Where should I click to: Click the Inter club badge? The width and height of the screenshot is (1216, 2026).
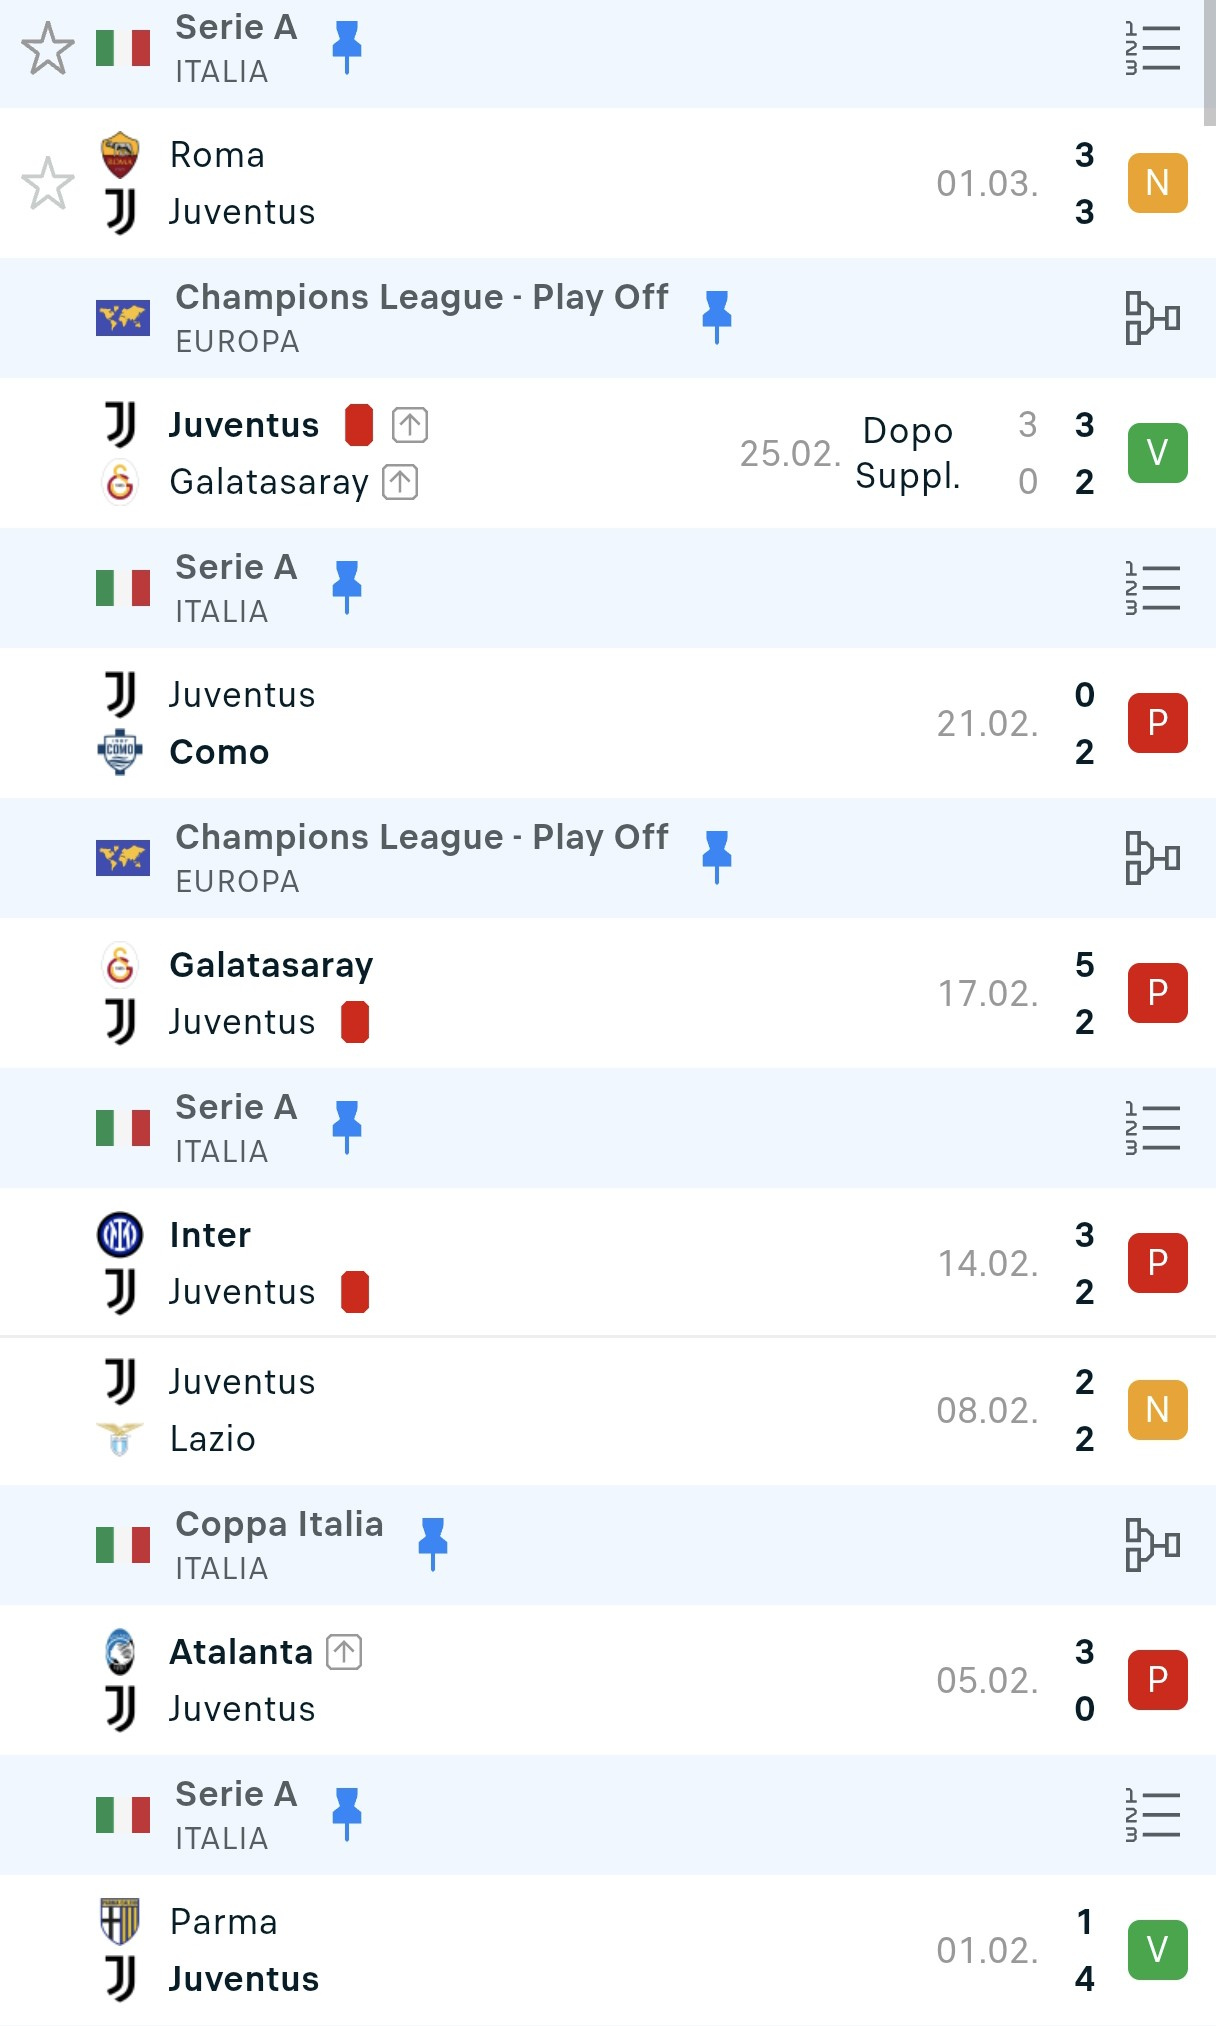[x=120, y=1235]
